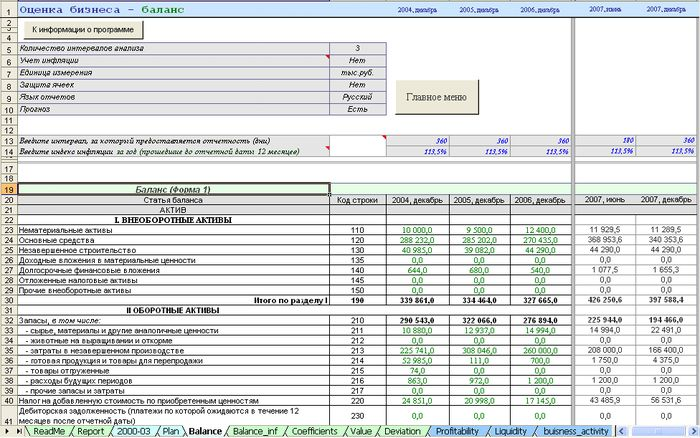700x438 pixels.
Task: Select value 52 985,0 in row 36
Action: (x=417, y=361)
